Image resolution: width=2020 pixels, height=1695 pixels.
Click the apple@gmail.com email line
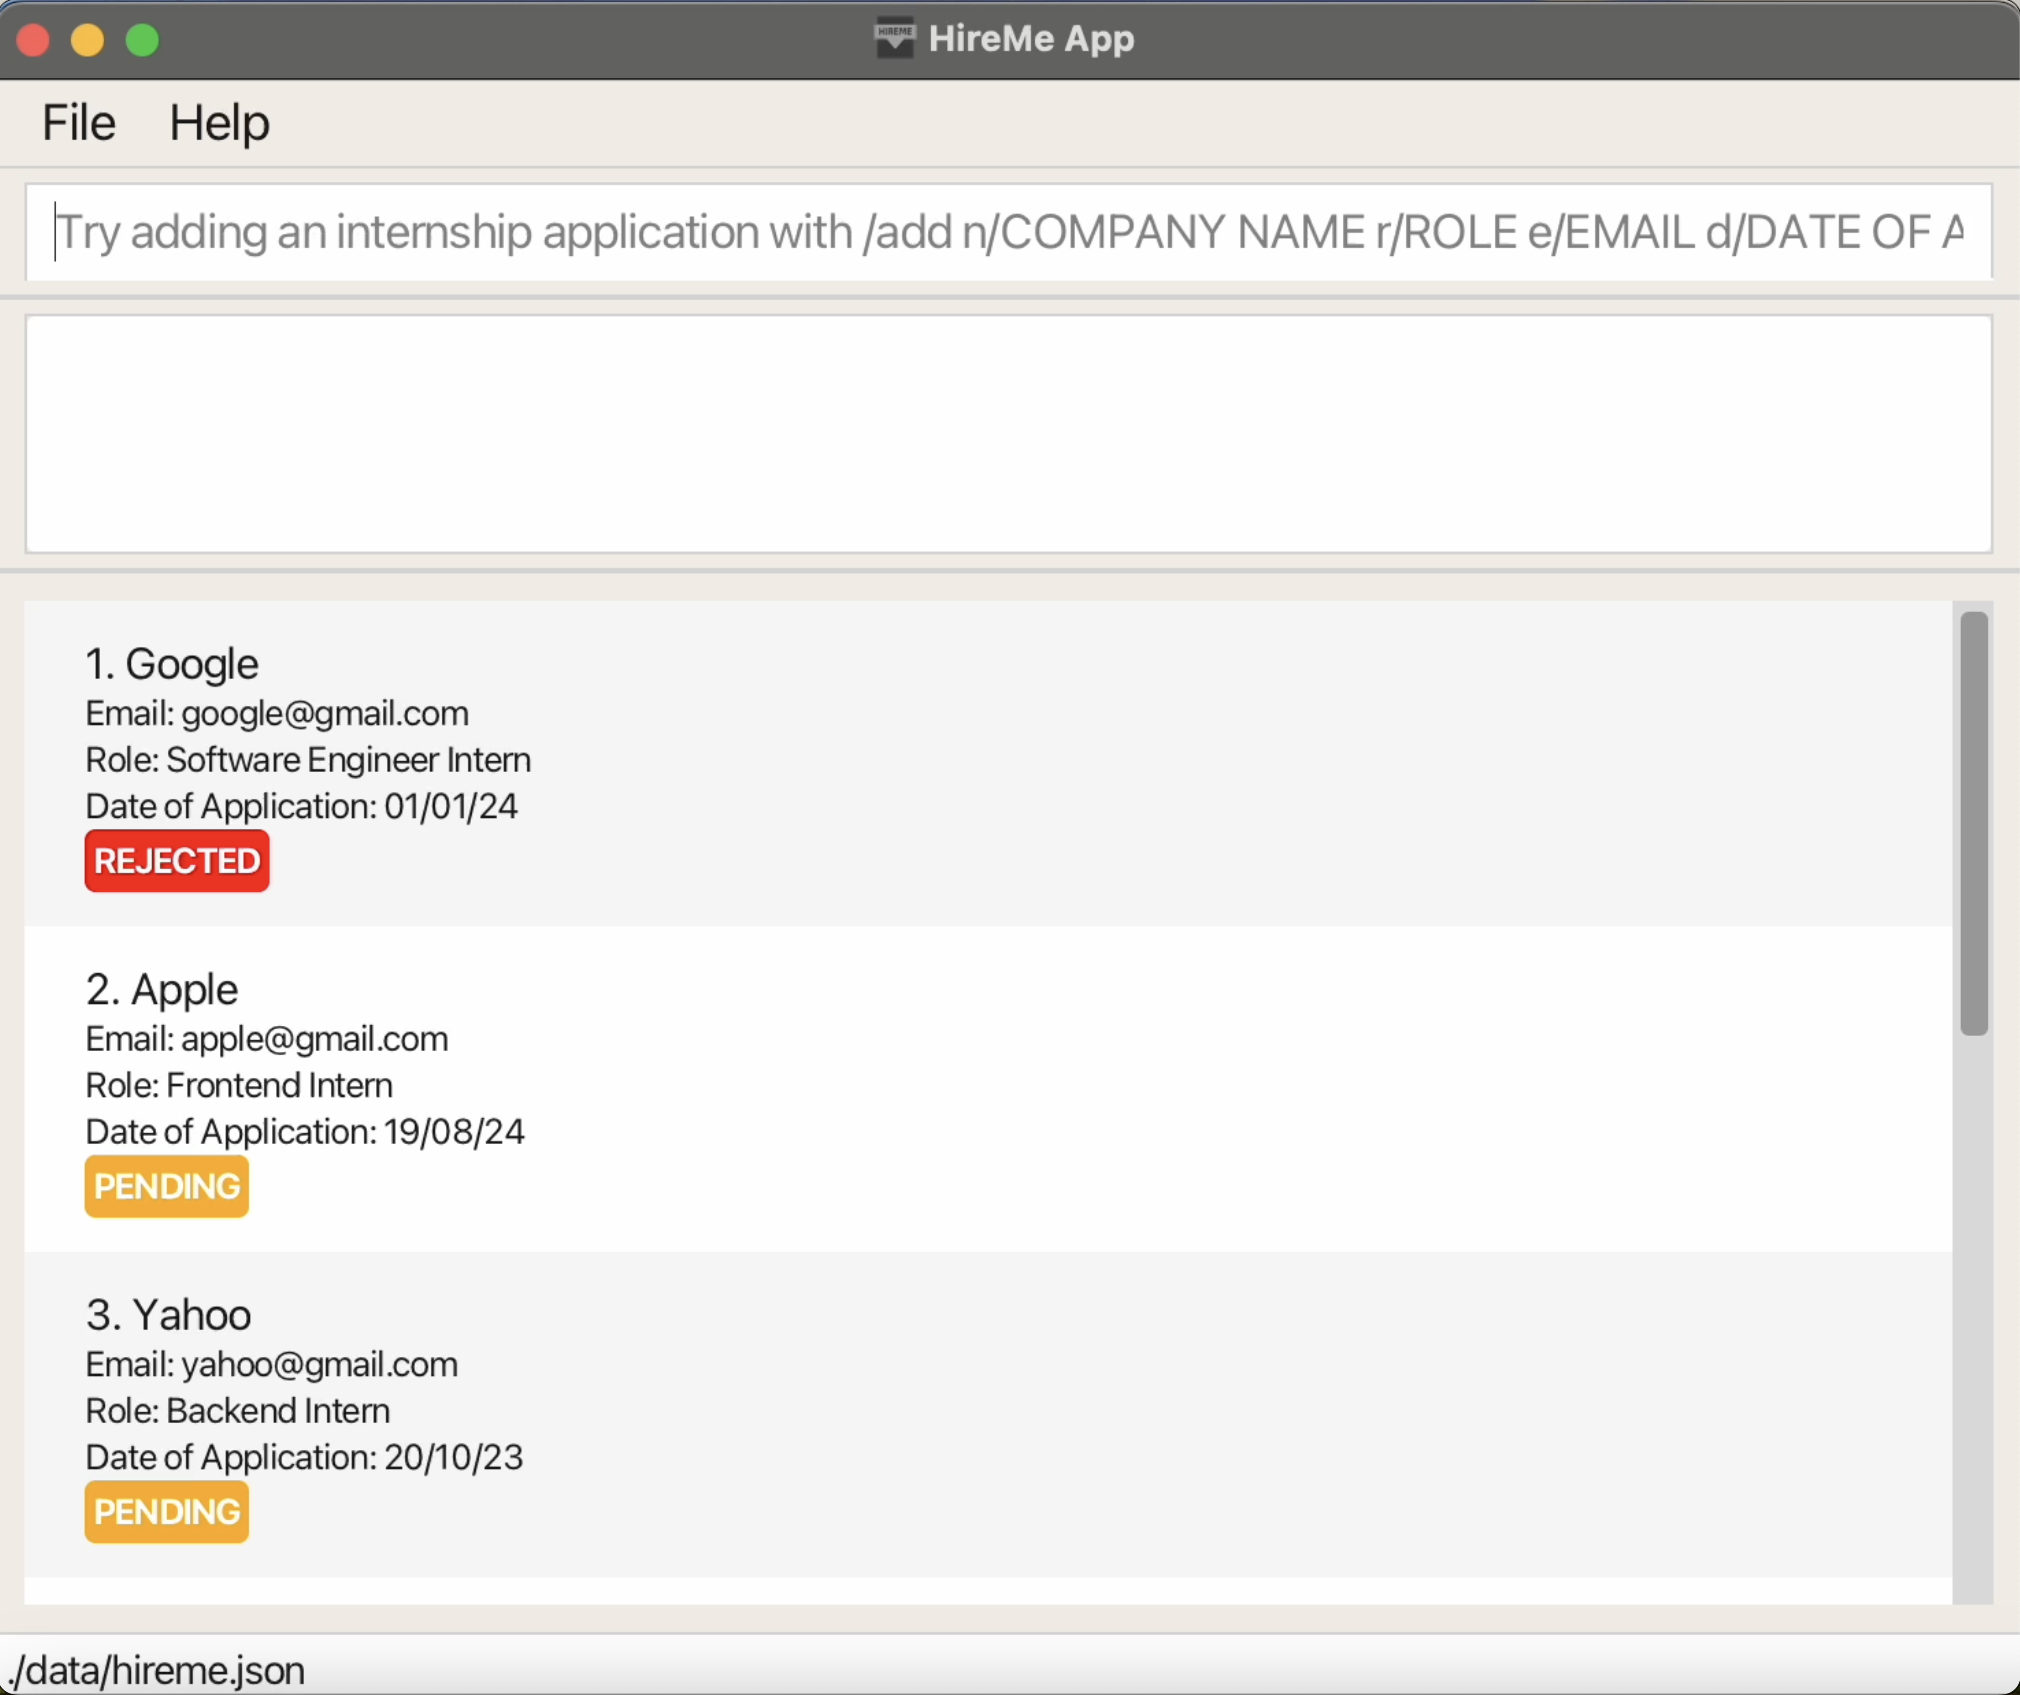click(x=267, y=1039)
